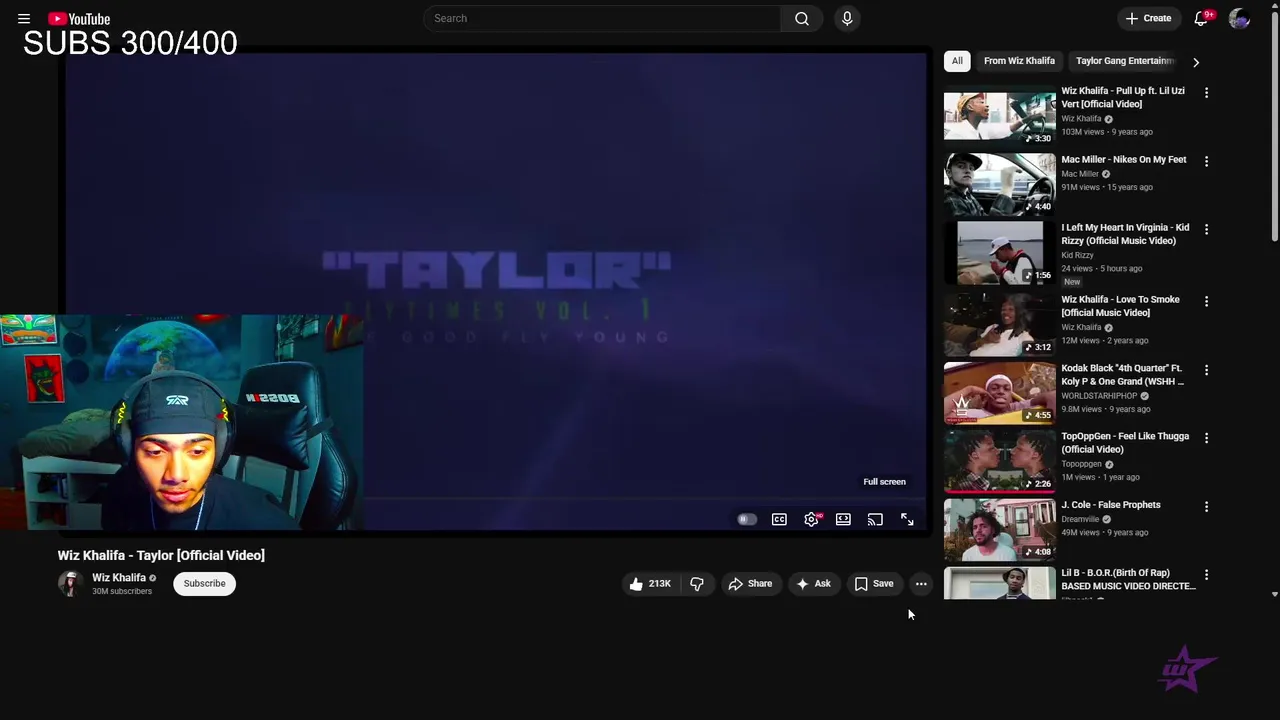
Task: Open TopOppGen Feel Like Thugga thumbnail
Action: [x=999, y=461]
